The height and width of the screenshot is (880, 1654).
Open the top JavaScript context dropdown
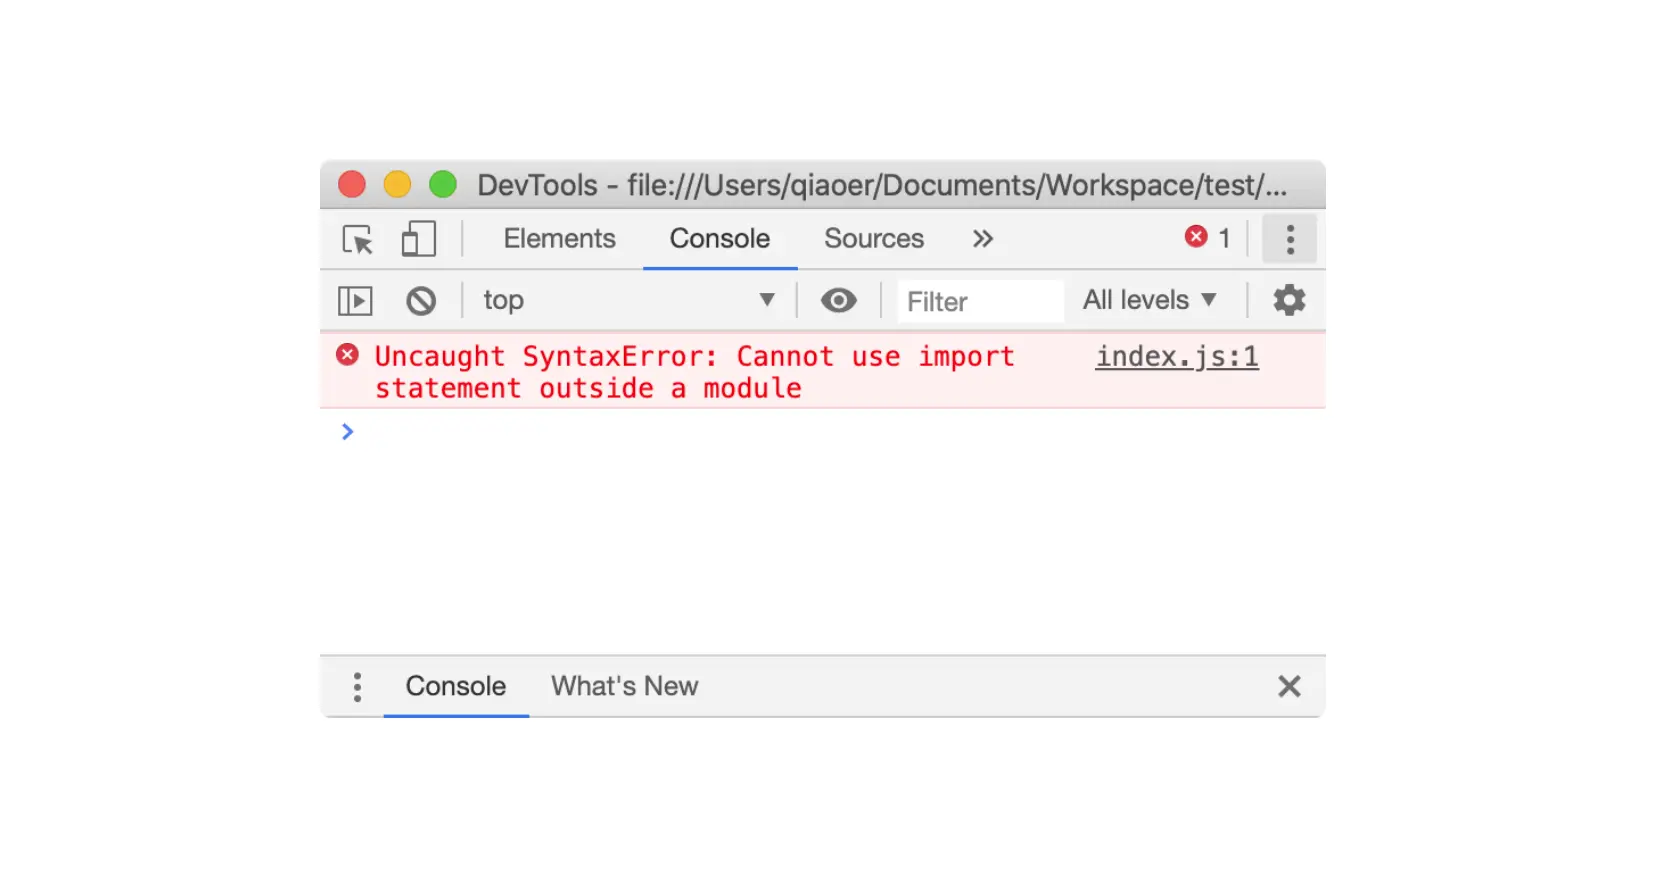click(628, 301)
